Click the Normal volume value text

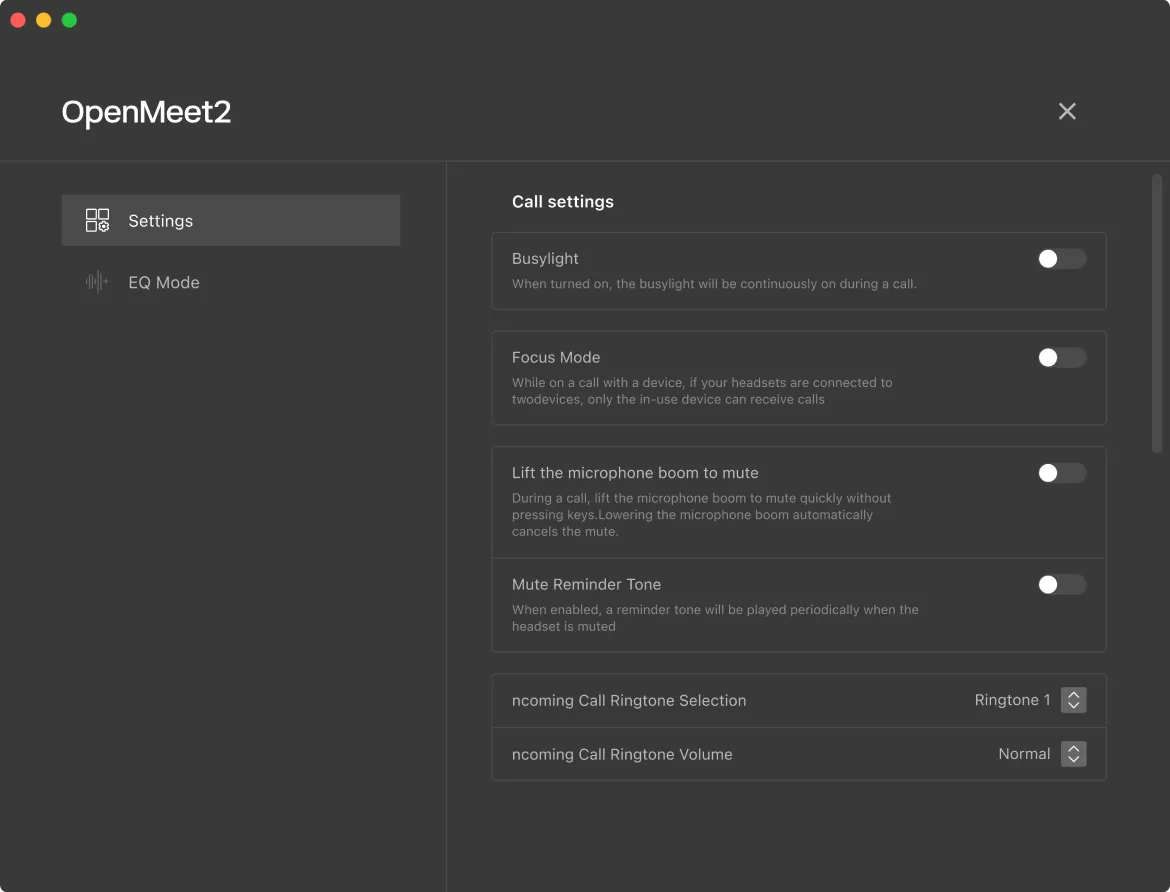click(1024, 754)
